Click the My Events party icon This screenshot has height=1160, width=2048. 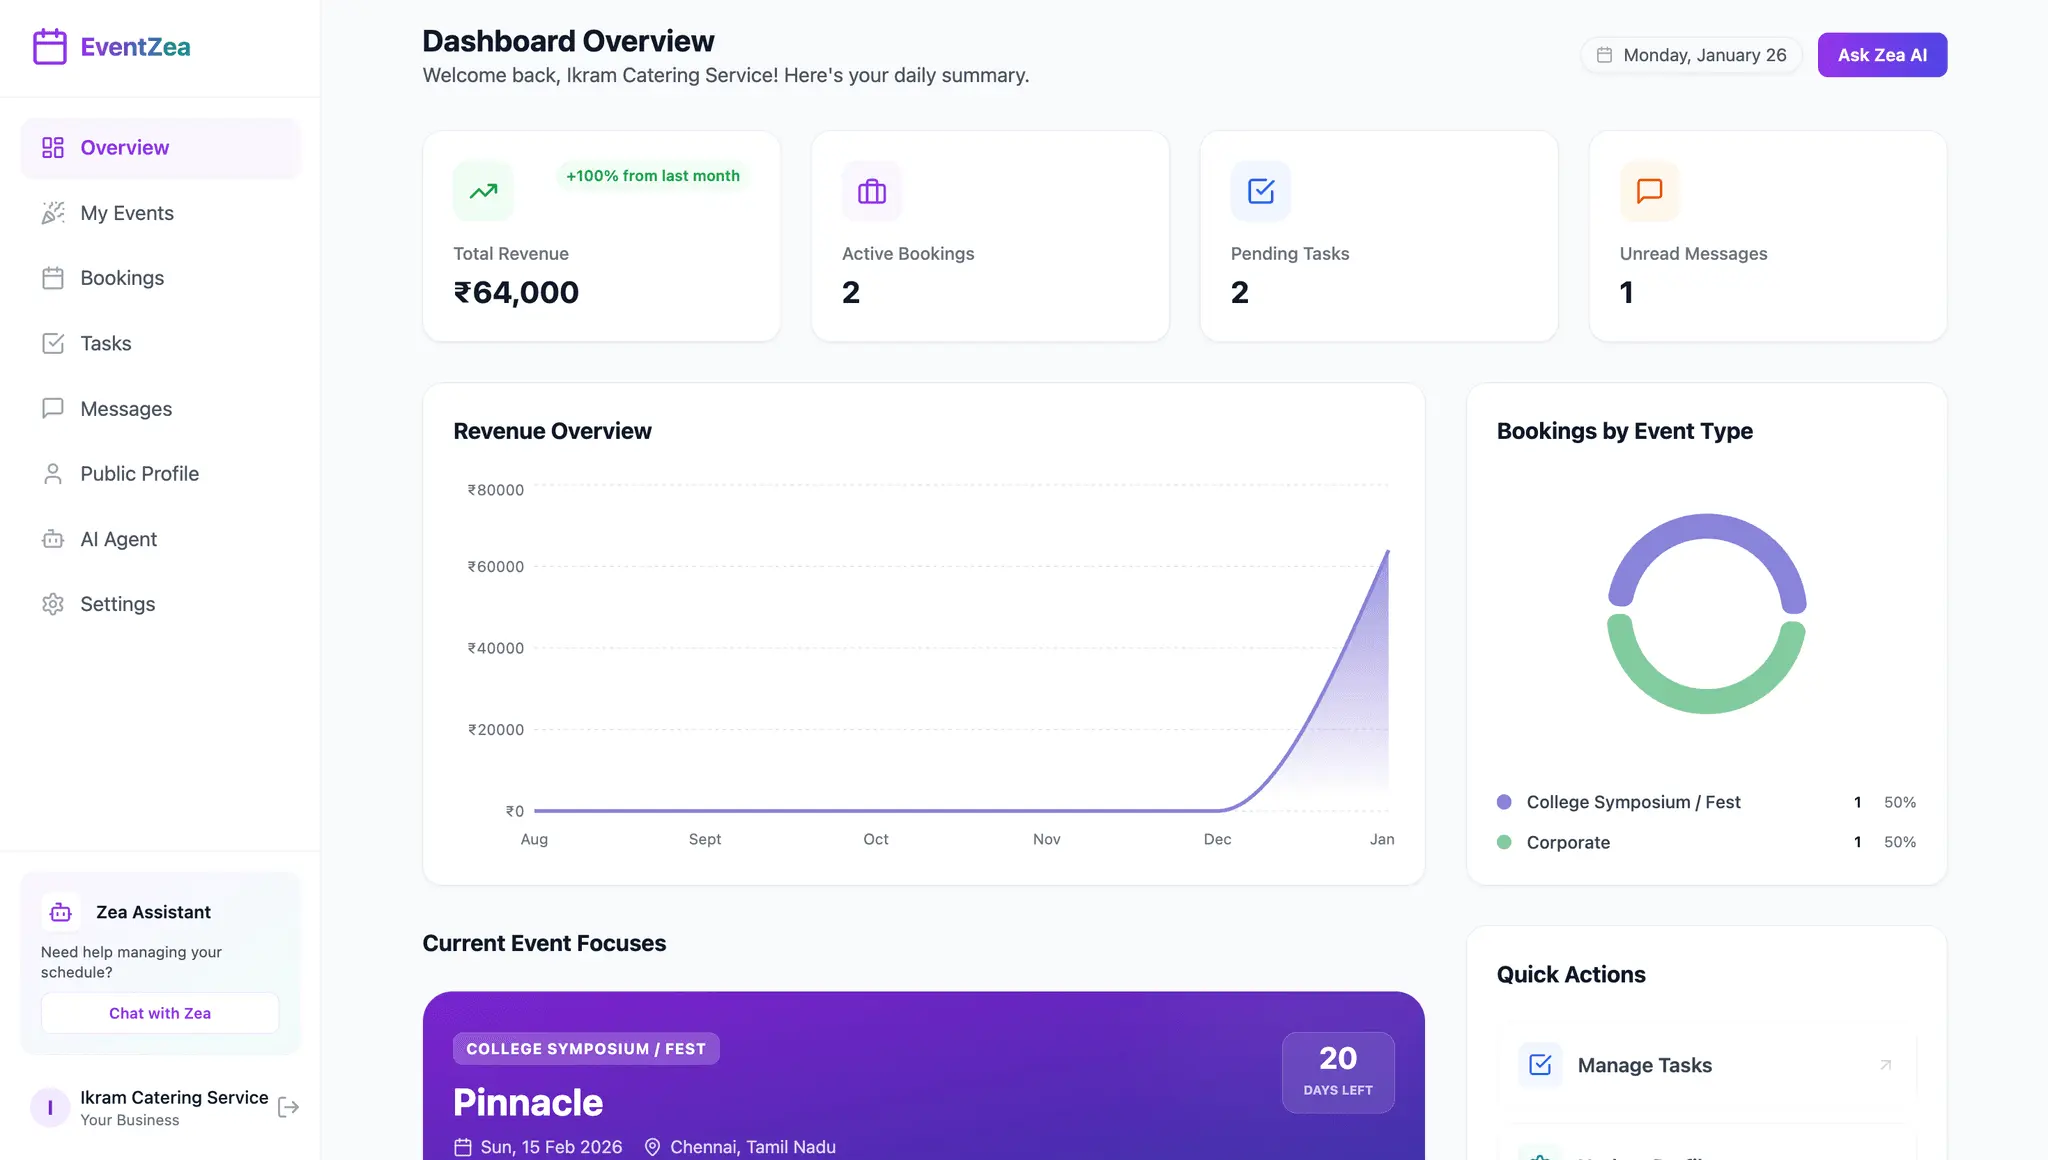tap(53, 213)
